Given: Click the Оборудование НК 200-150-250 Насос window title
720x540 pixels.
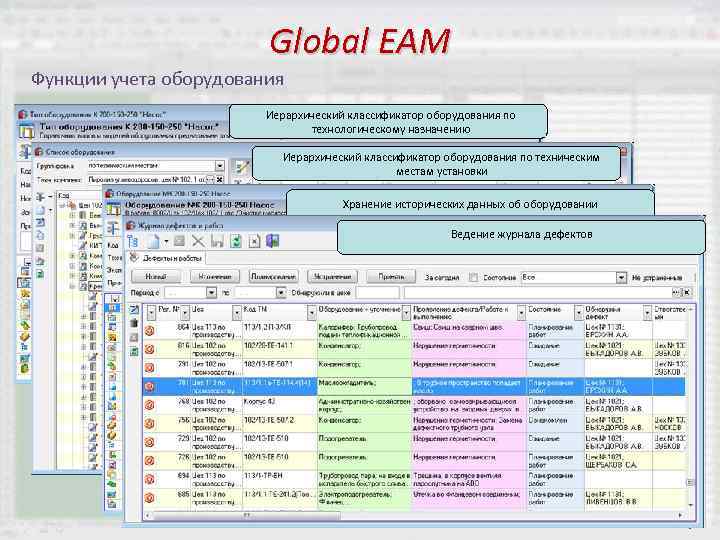Looking at the screenshot, I should coord(173,194).
